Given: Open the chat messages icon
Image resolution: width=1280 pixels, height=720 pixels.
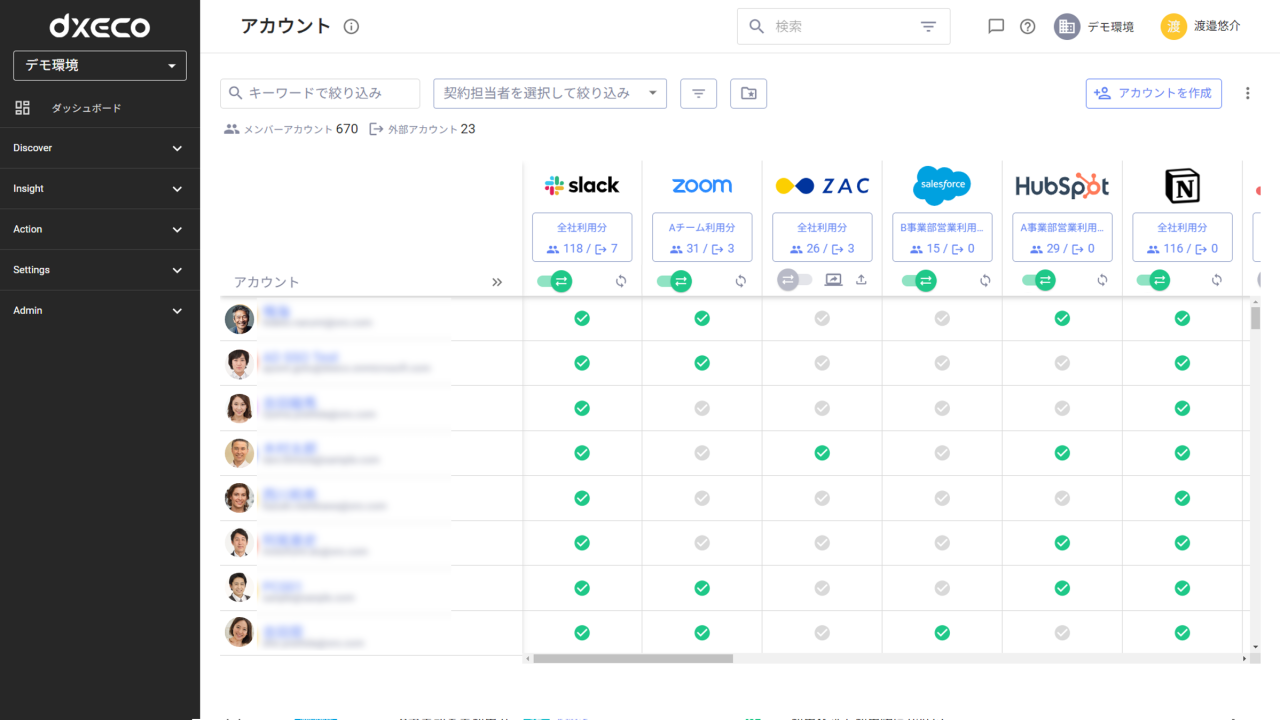Looking at the screenshot, I should pyautogui.click(x=996, y=27).
